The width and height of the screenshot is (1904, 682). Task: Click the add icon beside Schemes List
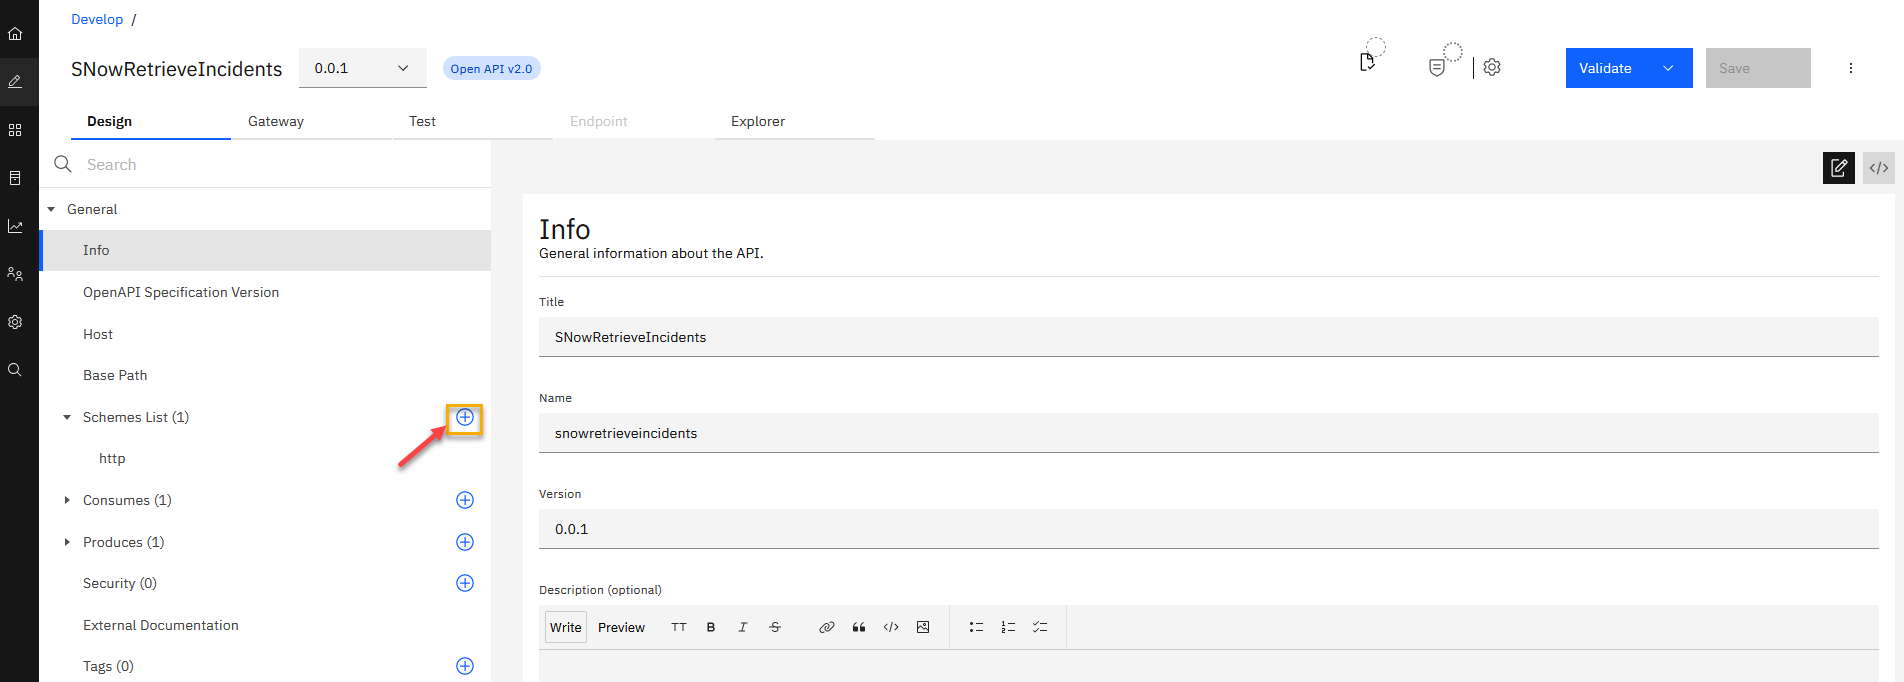click(x=465, y=417)
